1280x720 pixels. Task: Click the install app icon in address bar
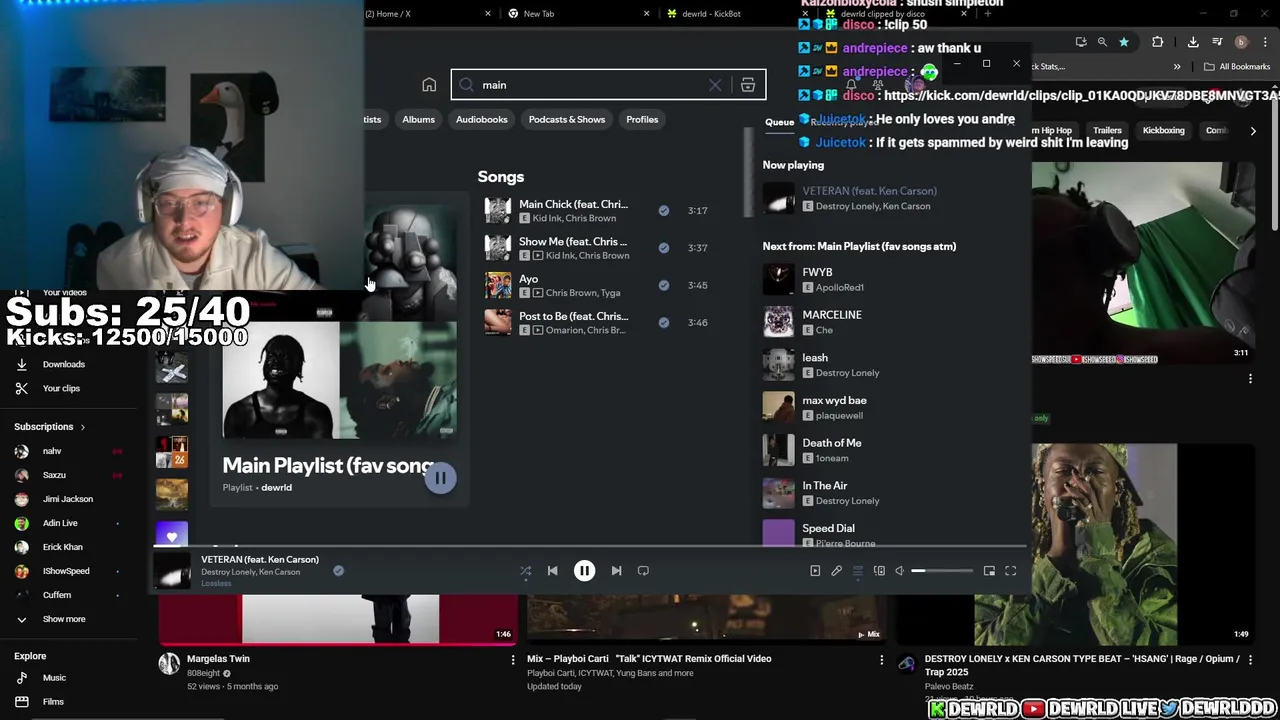(1081, 42)
